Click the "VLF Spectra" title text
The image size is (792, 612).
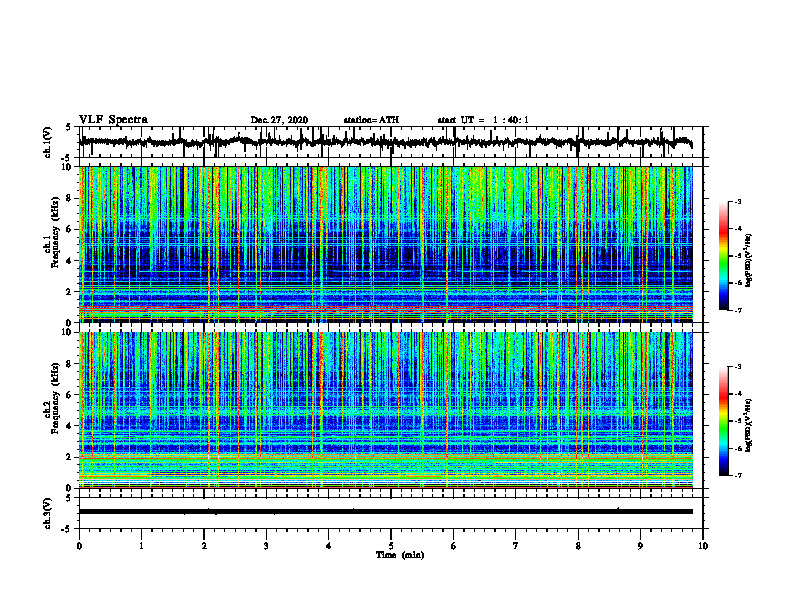point(113,120)
